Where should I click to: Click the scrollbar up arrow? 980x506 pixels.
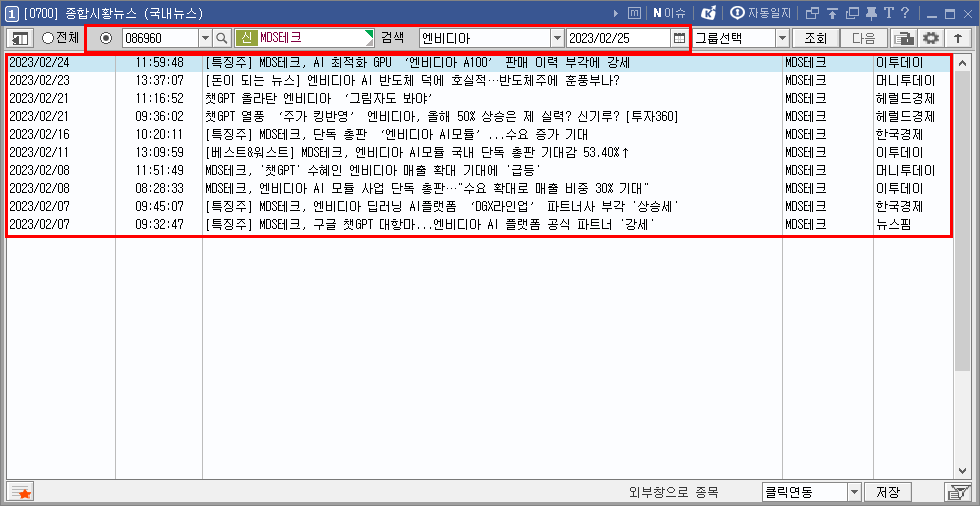coord(962,62)
